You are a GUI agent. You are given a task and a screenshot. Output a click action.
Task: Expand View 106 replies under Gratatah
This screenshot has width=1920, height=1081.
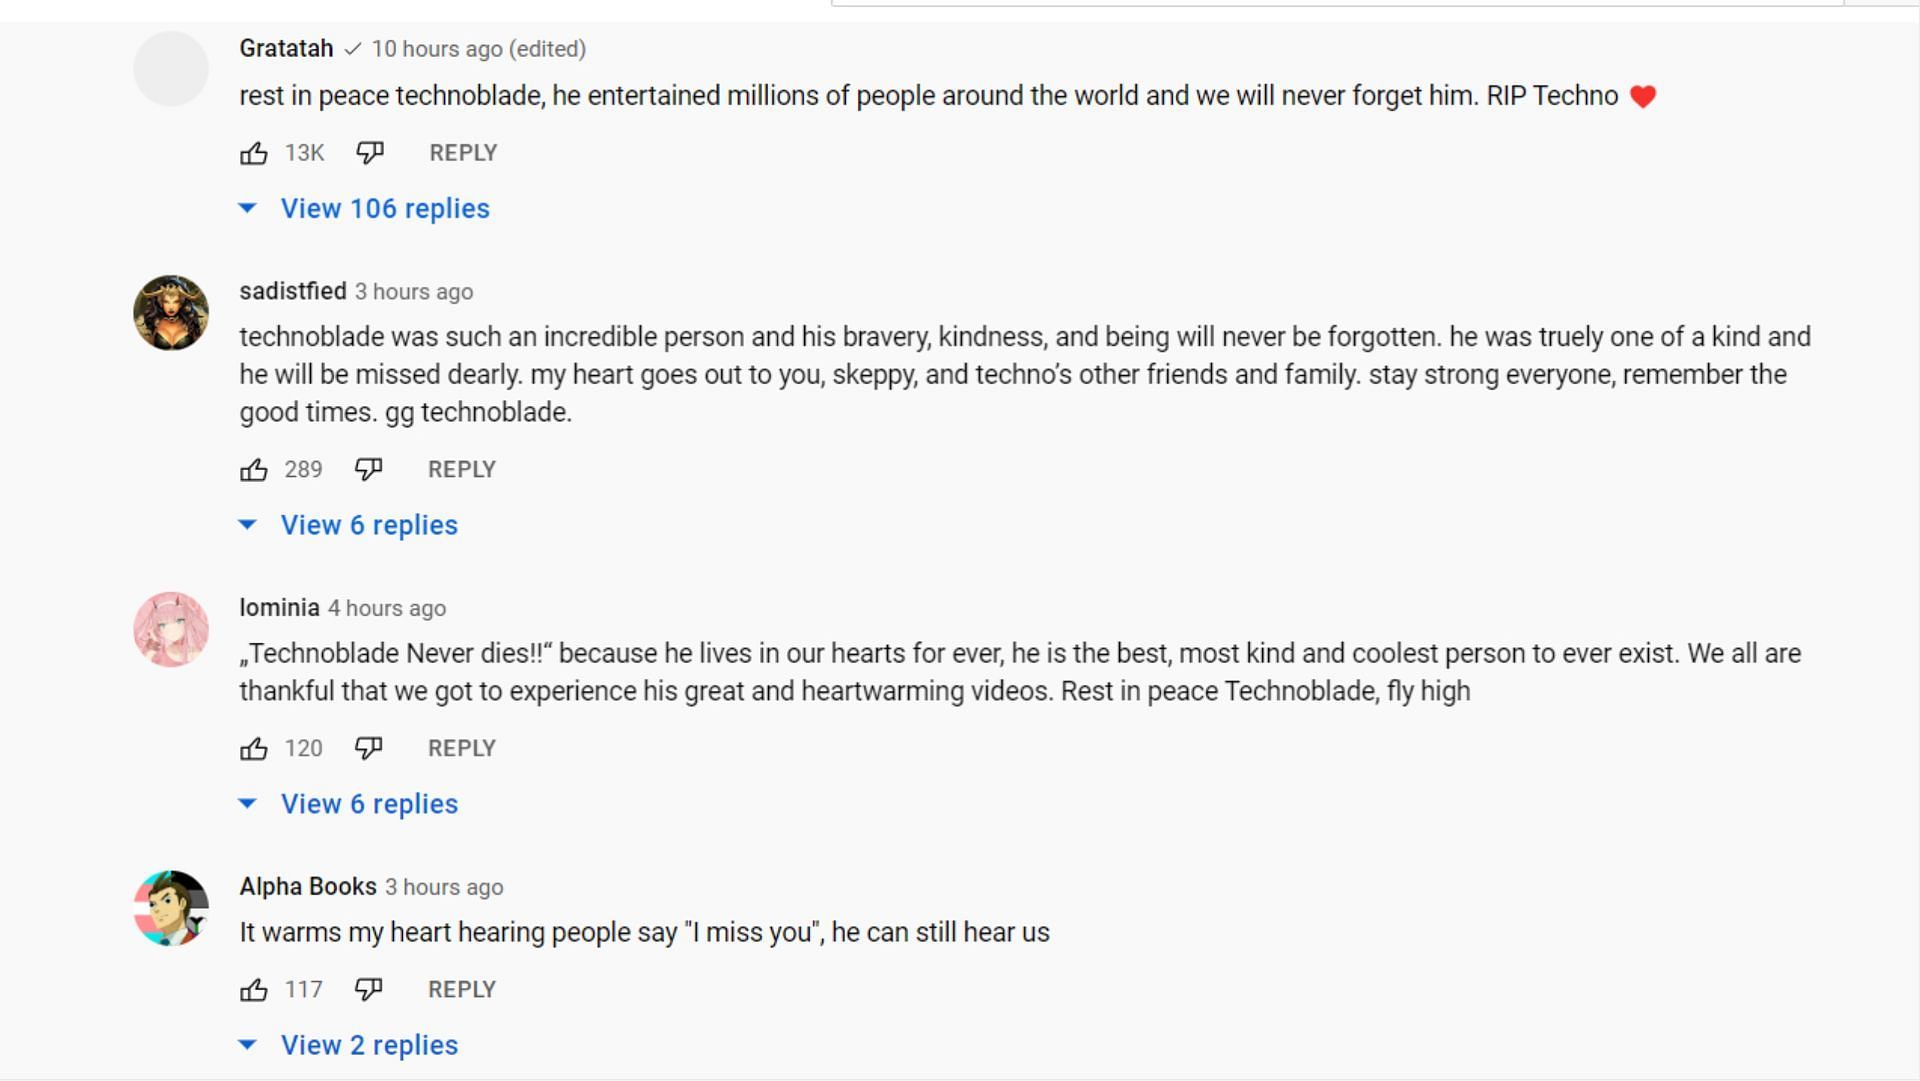pos(384,209)
